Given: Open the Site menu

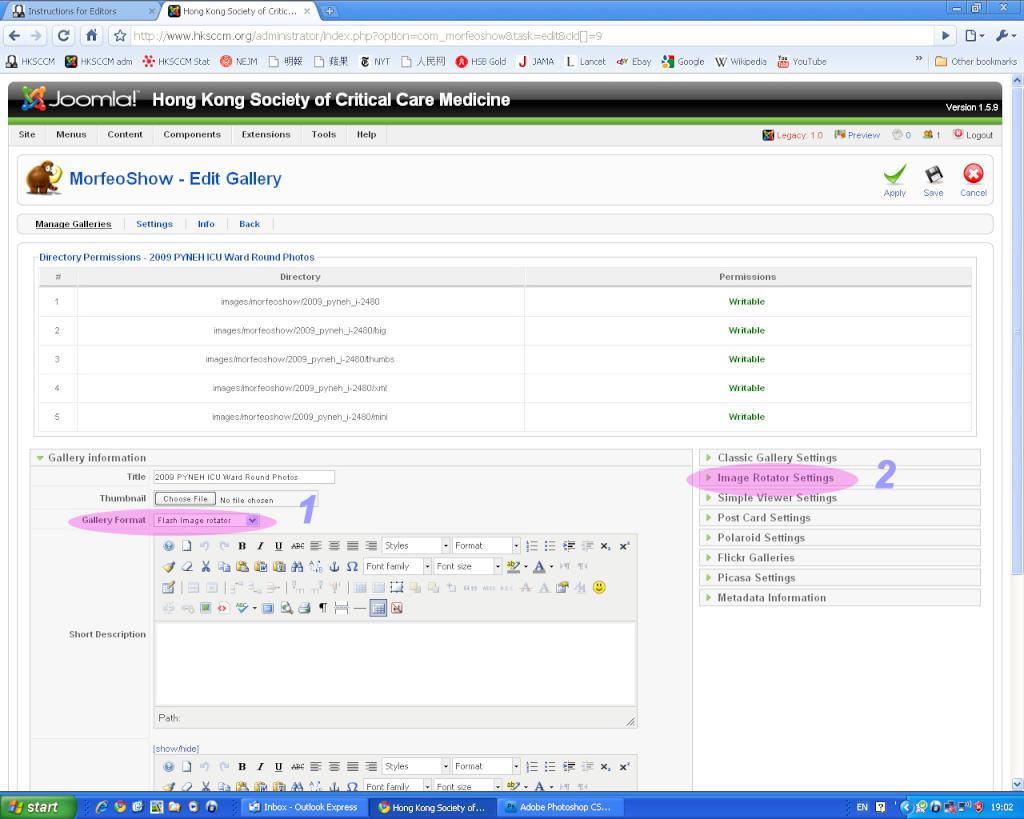Looking at the screenshot, I should click(x=27, y=135).
